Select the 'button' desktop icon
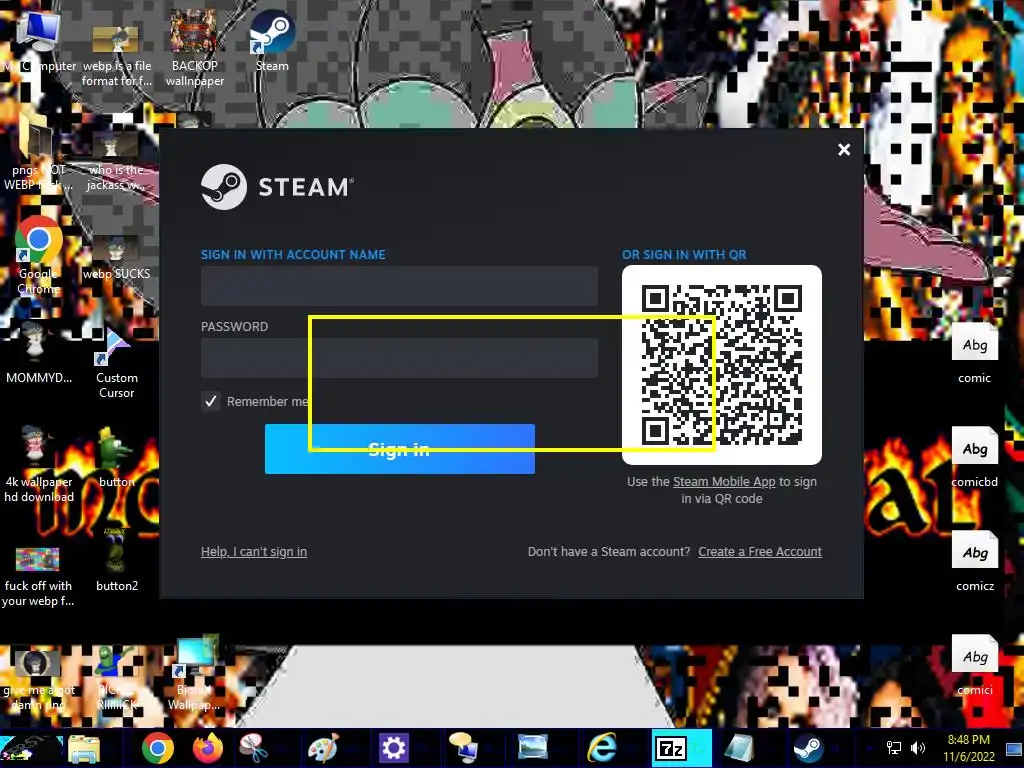The image size is (1024, 768). pos(116,457)
